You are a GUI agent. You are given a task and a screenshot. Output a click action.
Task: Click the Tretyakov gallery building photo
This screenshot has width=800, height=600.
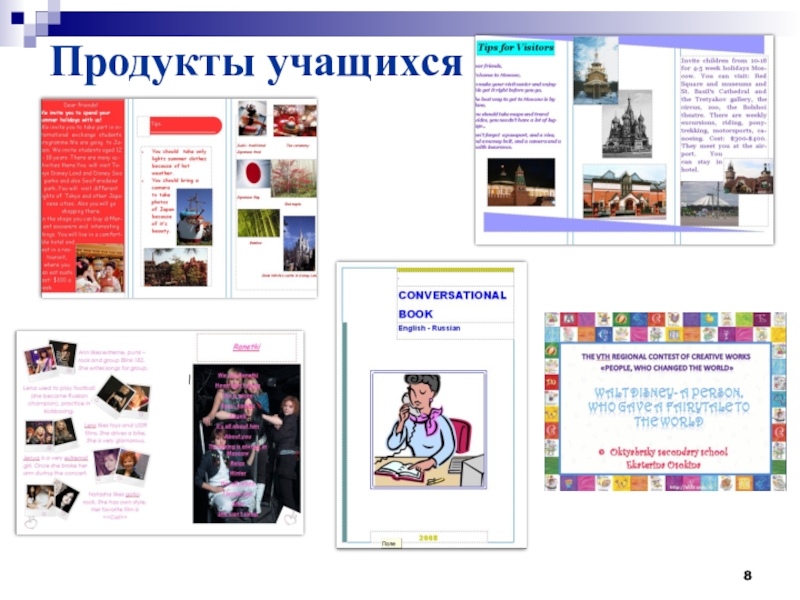(624, 191)
